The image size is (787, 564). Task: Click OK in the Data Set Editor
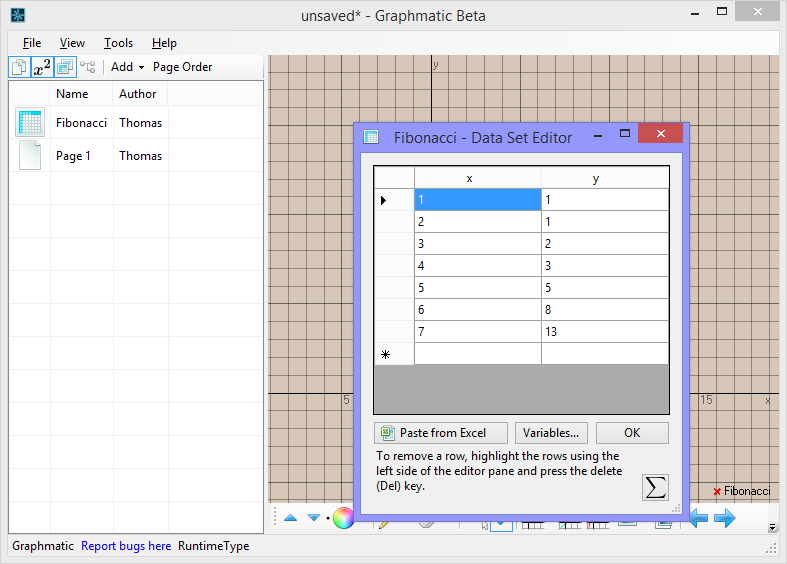pos(632,433)
